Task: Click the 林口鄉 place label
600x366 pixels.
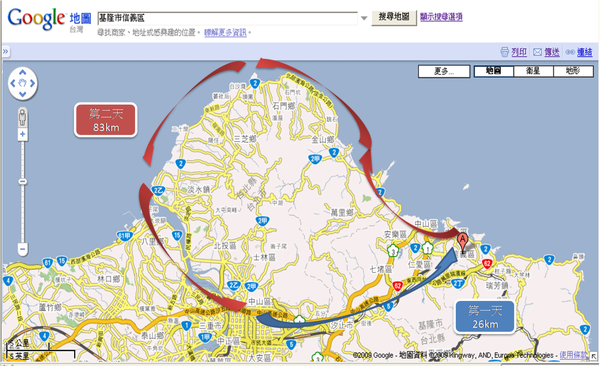Action: 108,279
